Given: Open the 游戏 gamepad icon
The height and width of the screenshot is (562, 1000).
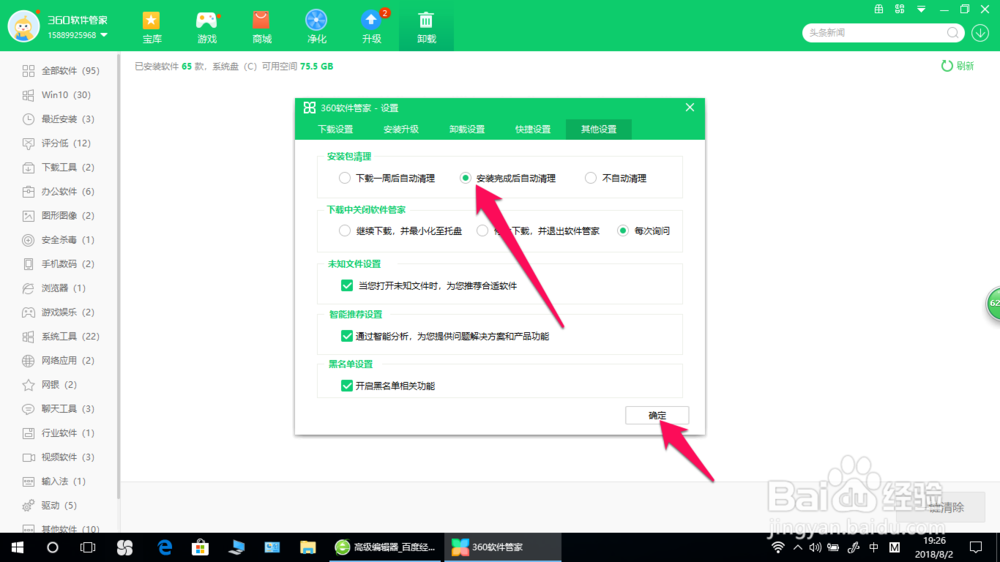Looking at the screenshot, I should (x=207, y=21).
